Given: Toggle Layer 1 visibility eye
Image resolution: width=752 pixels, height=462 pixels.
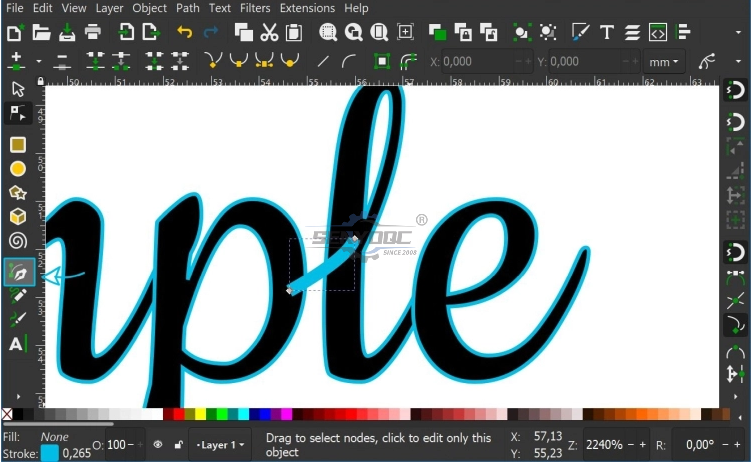Looking at the screenshot, I should point(158,445).
